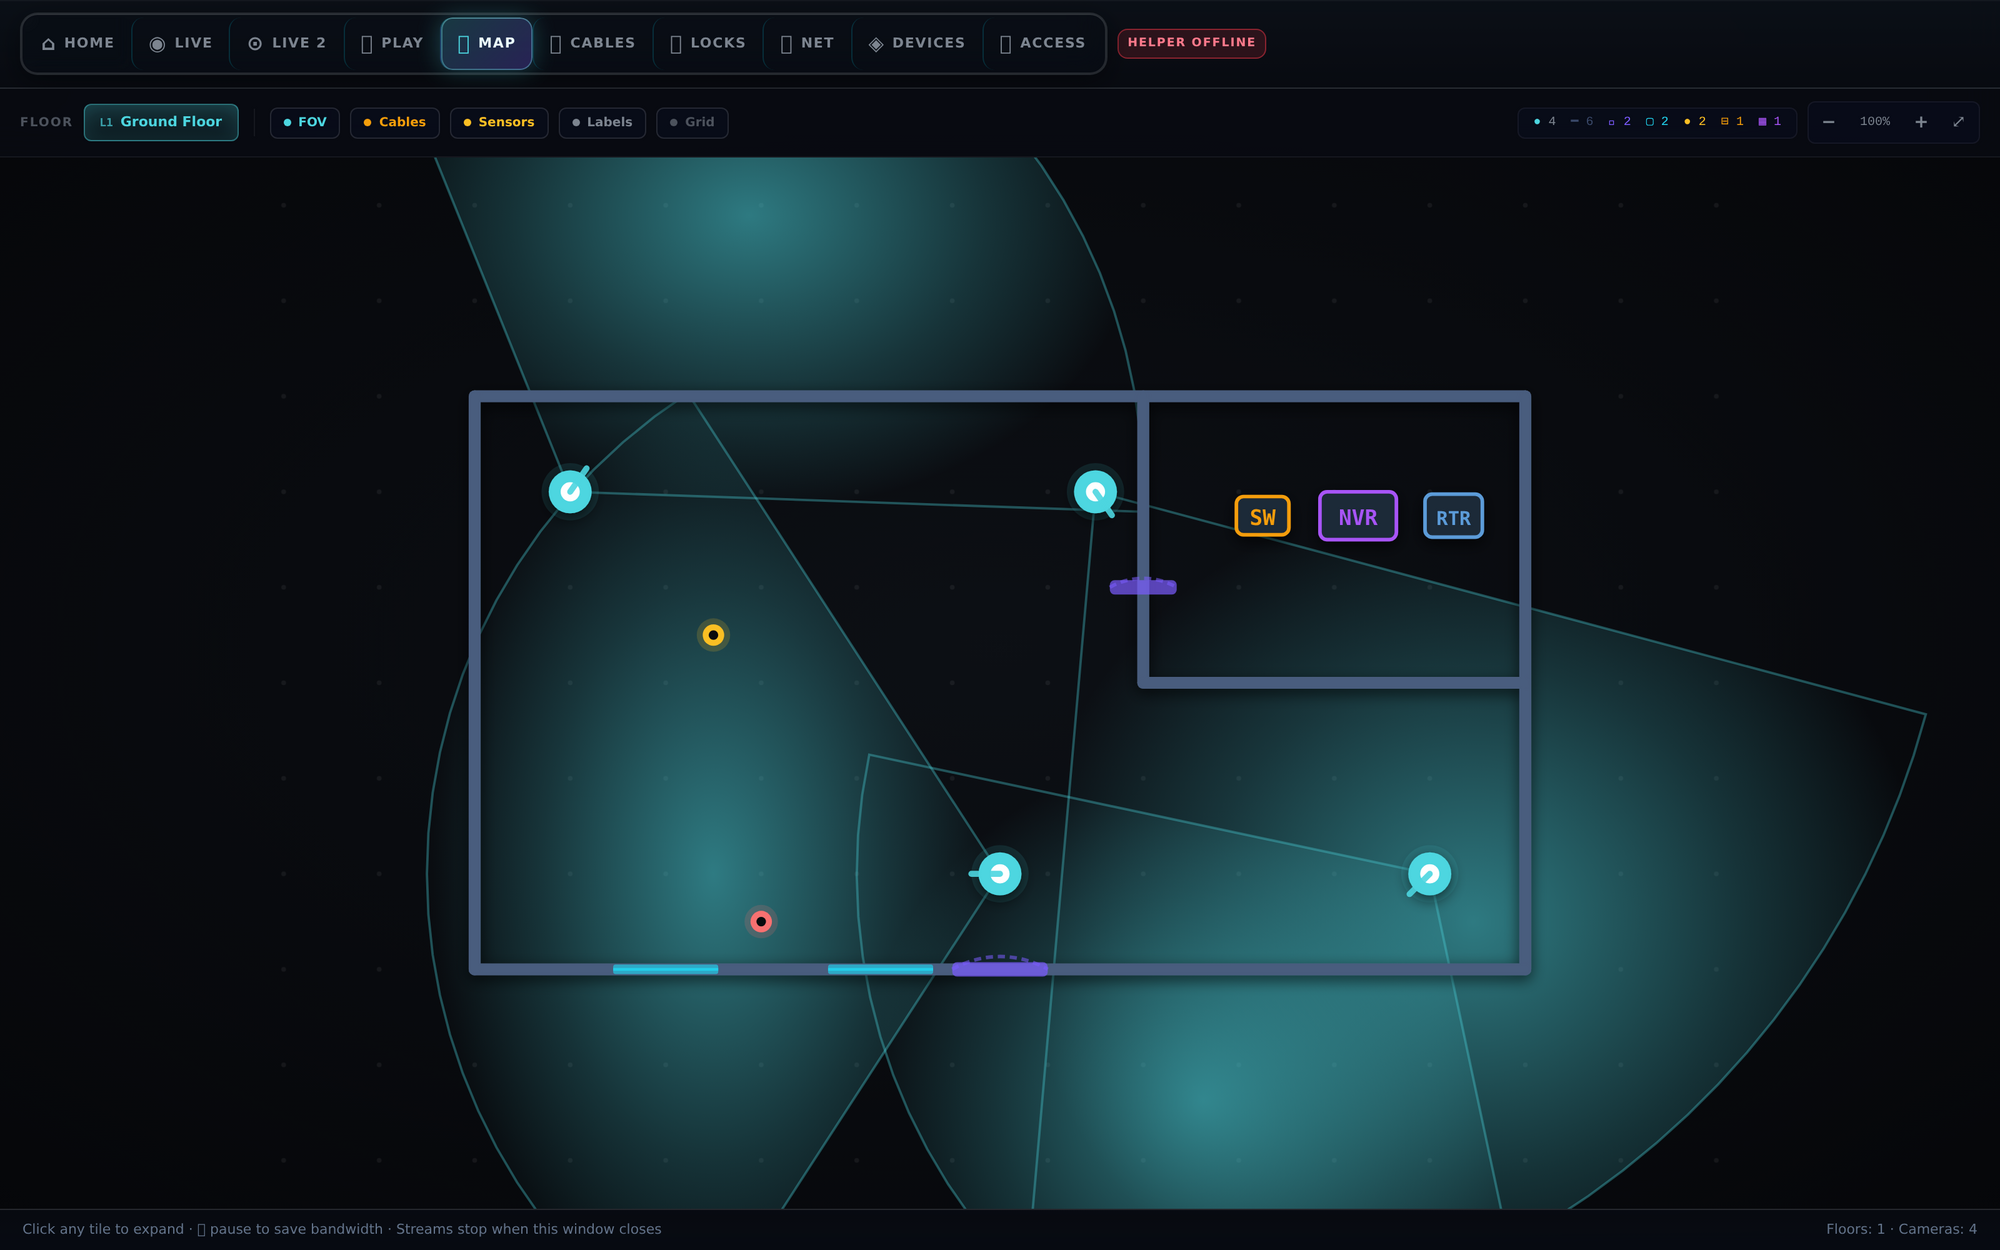The image size is (2000, 1250).
Task: Click the 'Floors: 1 · Cameras: 4' status text
Action: 1901,1229
